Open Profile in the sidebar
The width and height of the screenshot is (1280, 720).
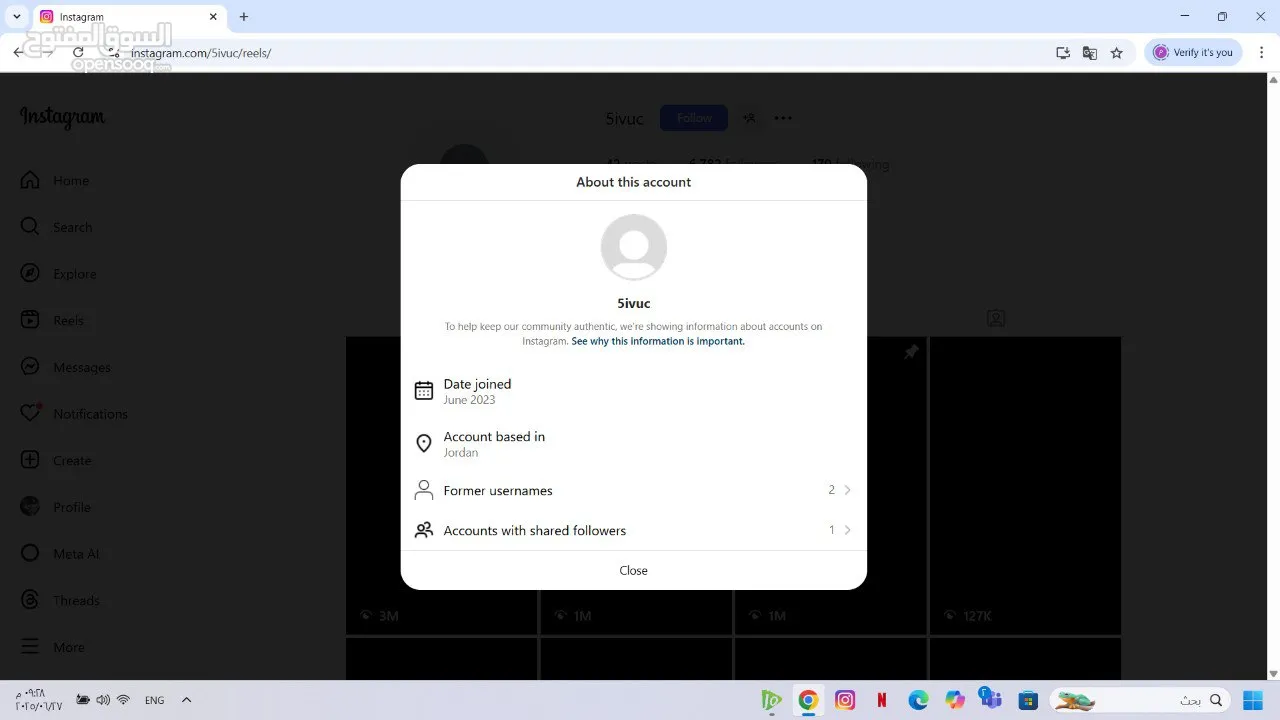(x=56, y=507)
